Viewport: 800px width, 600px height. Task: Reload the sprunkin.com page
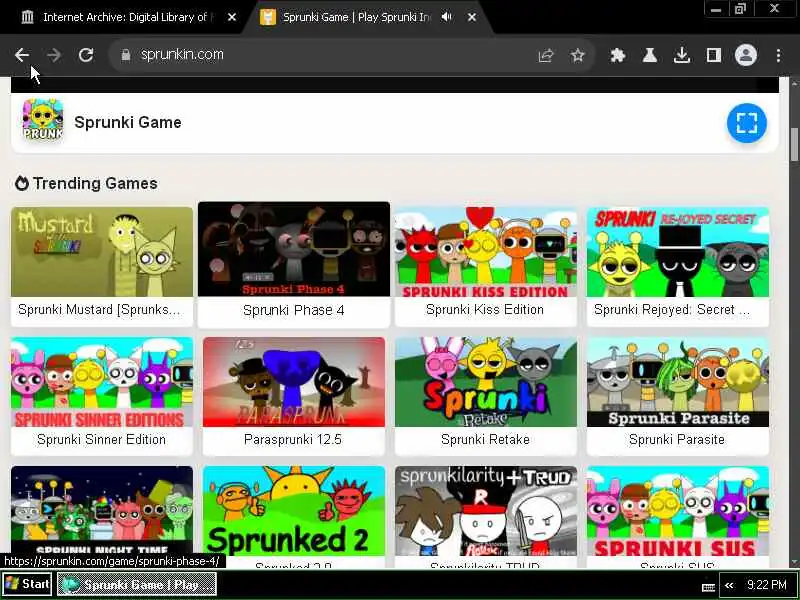[x=86, y=55]
